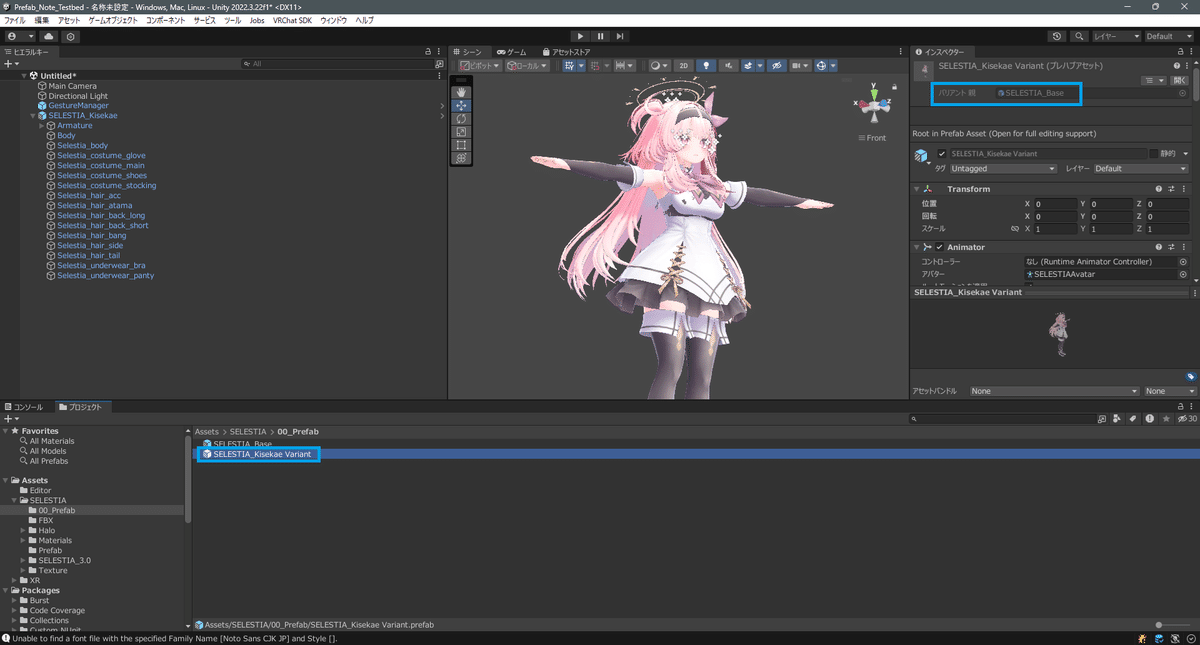Expand the Armature item in the Hierarchy
The image size is (1200, 645).
(x=43, y=125)
